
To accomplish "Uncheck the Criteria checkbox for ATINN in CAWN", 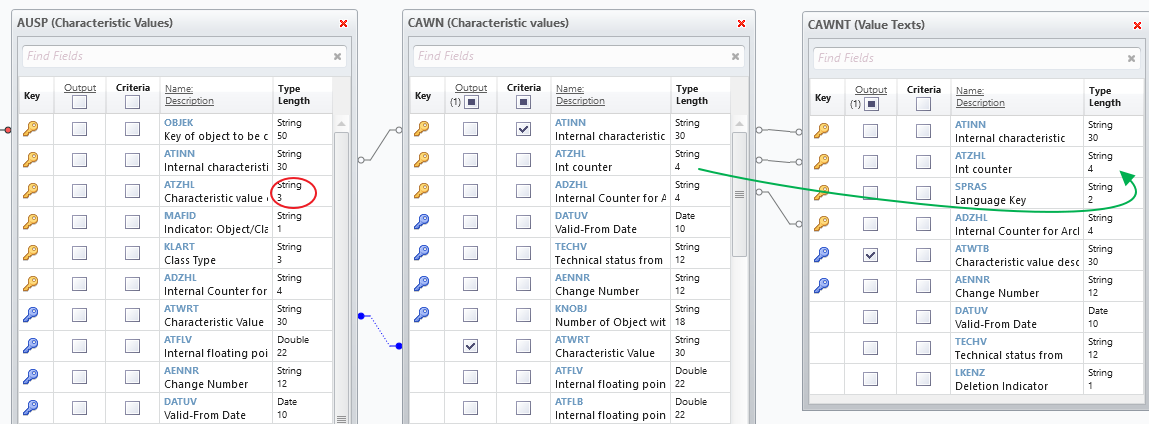I will 523,128.
